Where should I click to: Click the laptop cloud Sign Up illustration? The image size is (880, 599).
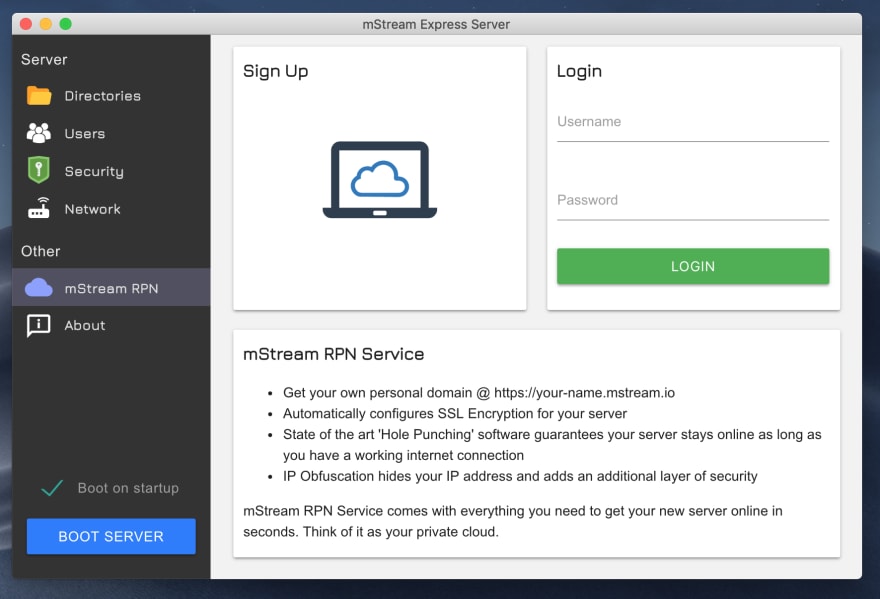point(380,180)
